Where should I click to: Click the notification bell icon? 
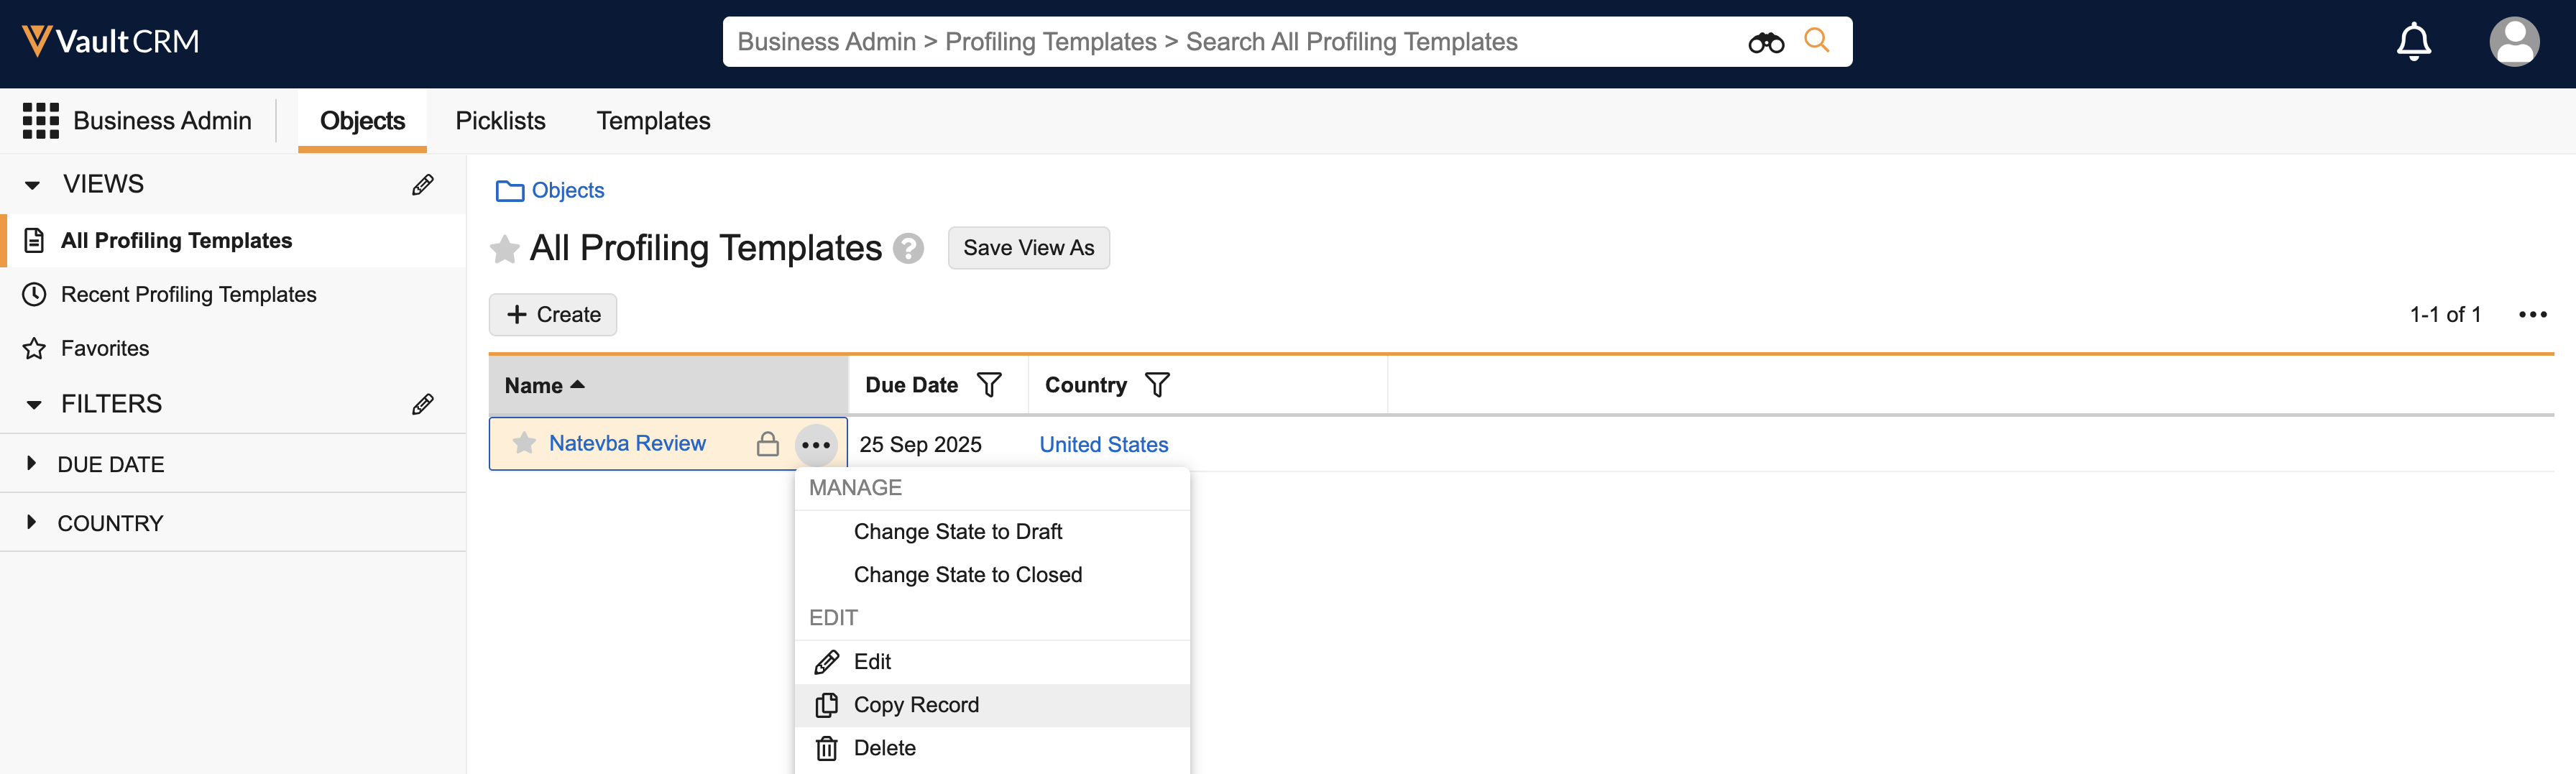pyautogui.click(x=2413, y=42)
